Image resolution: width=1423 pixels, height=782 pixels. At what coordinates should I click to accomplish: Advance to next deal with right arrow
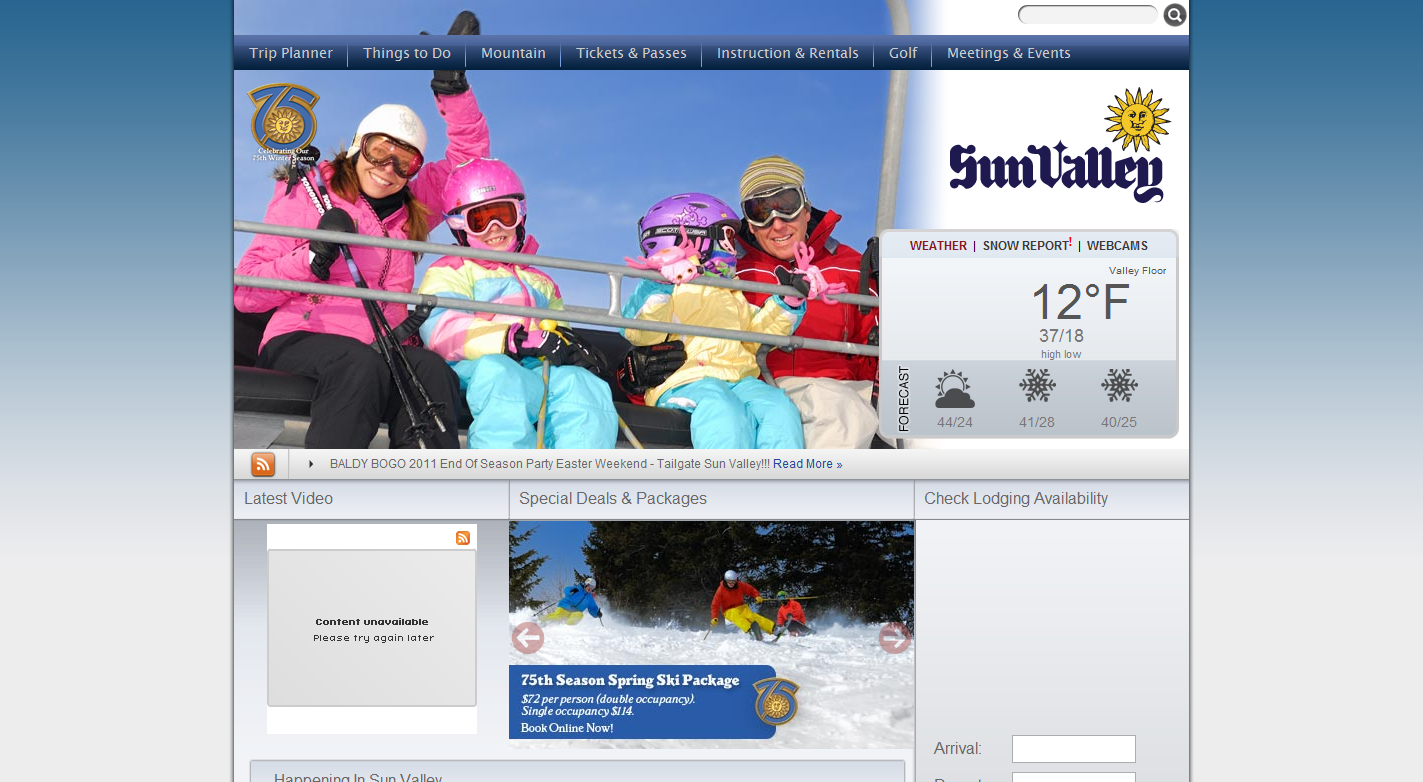(x=894, y=638)
